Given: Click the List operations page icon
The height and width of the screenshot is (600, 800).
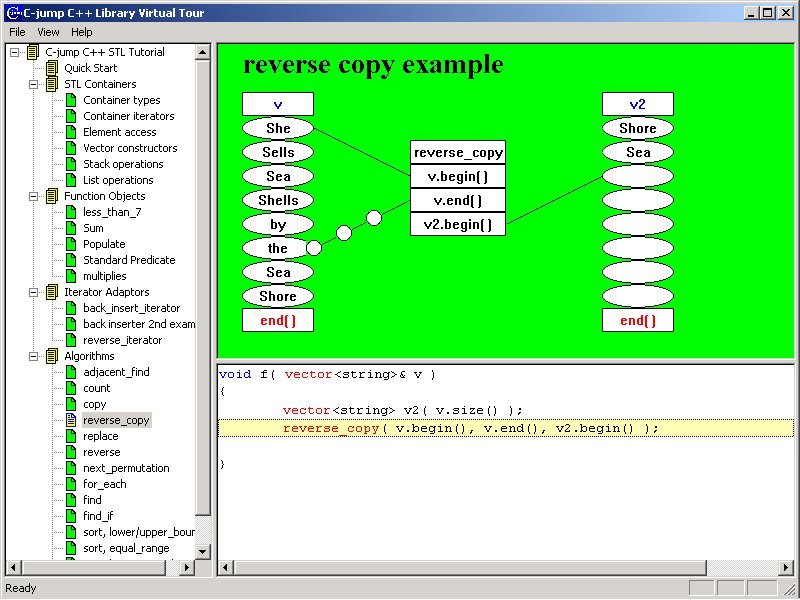Looking at the screenshot, I should click(71, 180).
